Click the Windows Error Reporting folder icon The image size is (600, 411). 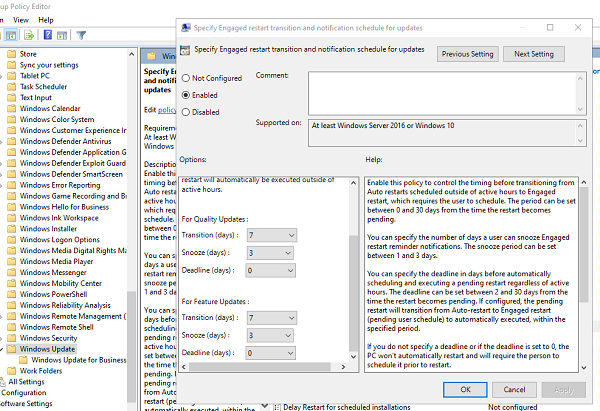[12, 185]
